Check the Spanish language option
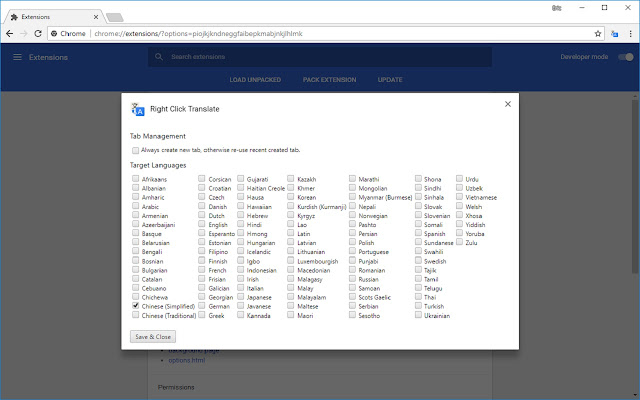This screenshot has height=400, width=640. [418, 233]
